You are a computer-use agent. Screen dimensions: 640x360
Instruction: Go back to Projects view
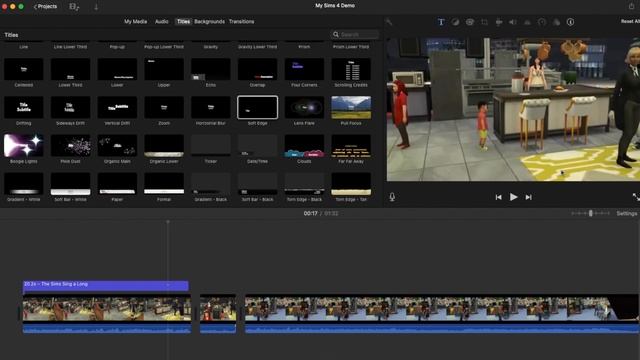(x=45, y=7)
